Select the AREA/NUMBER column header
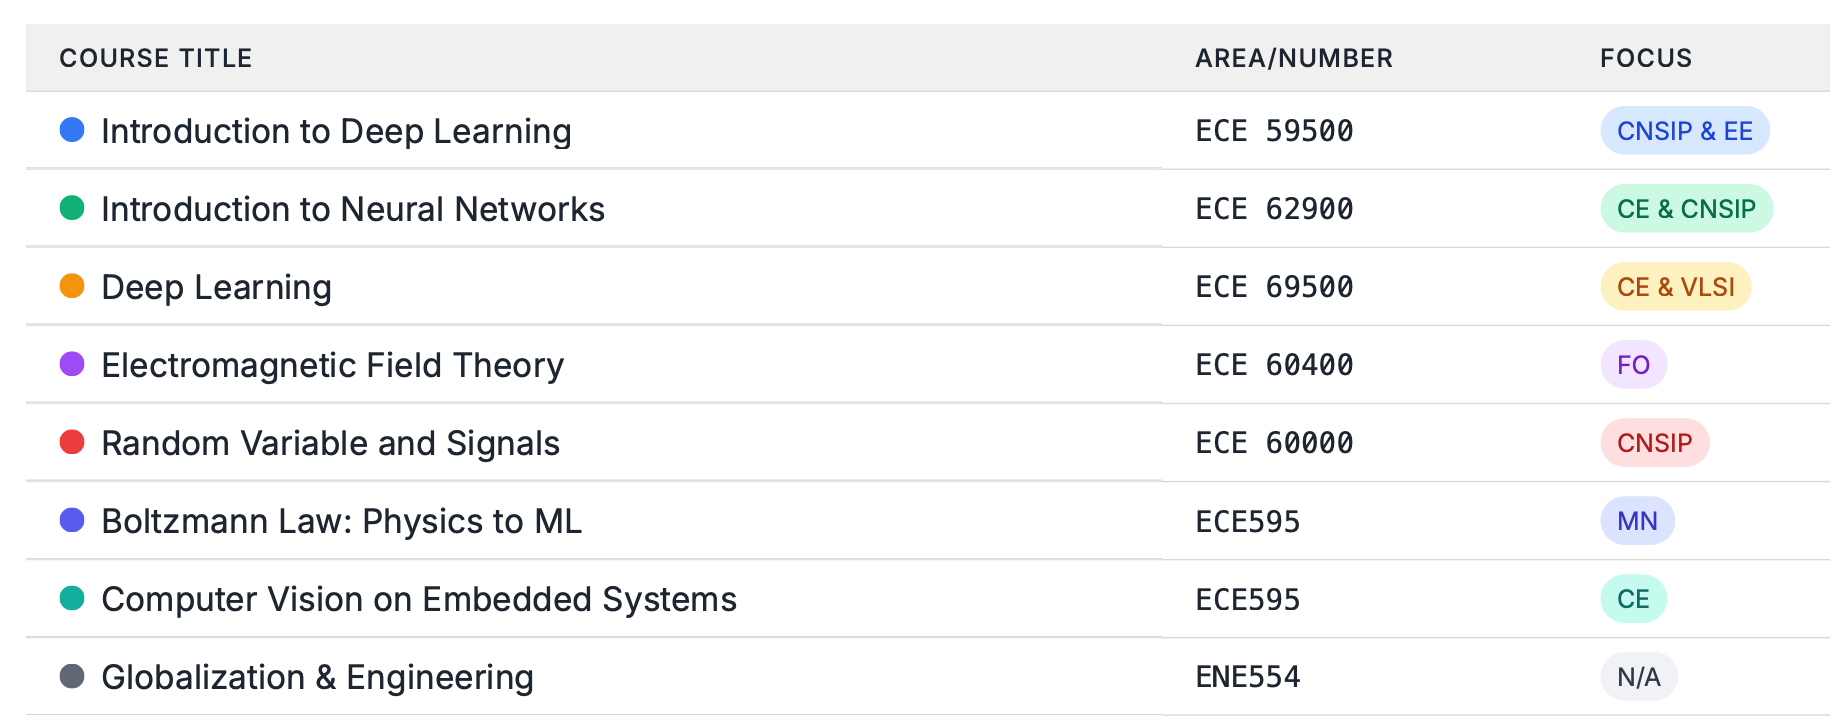Viewport: 1830px width, 728px height. (1294, 58)
